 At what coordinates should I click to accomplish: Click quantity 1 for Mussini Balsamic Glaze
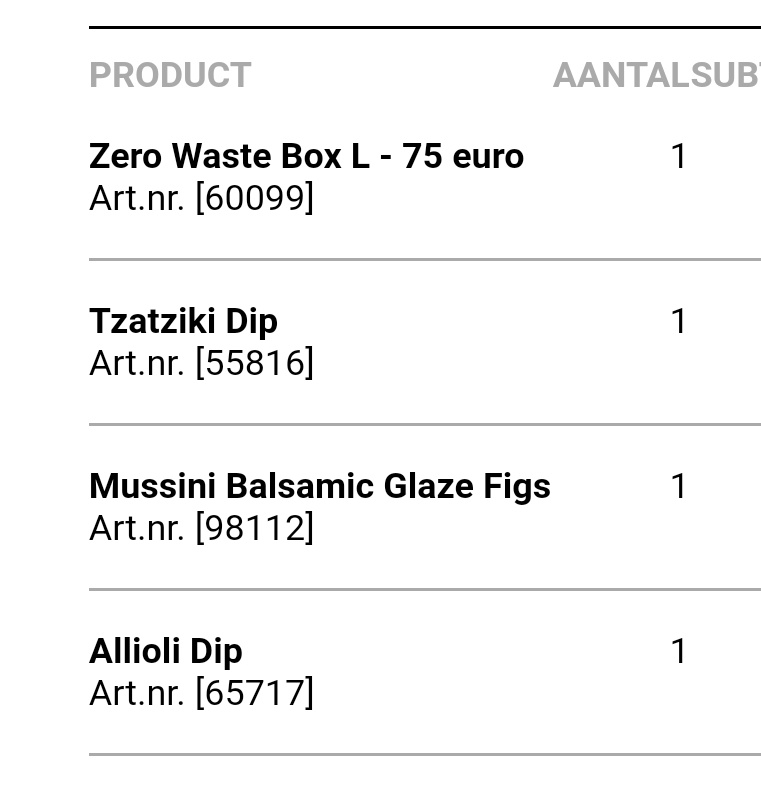678,487
